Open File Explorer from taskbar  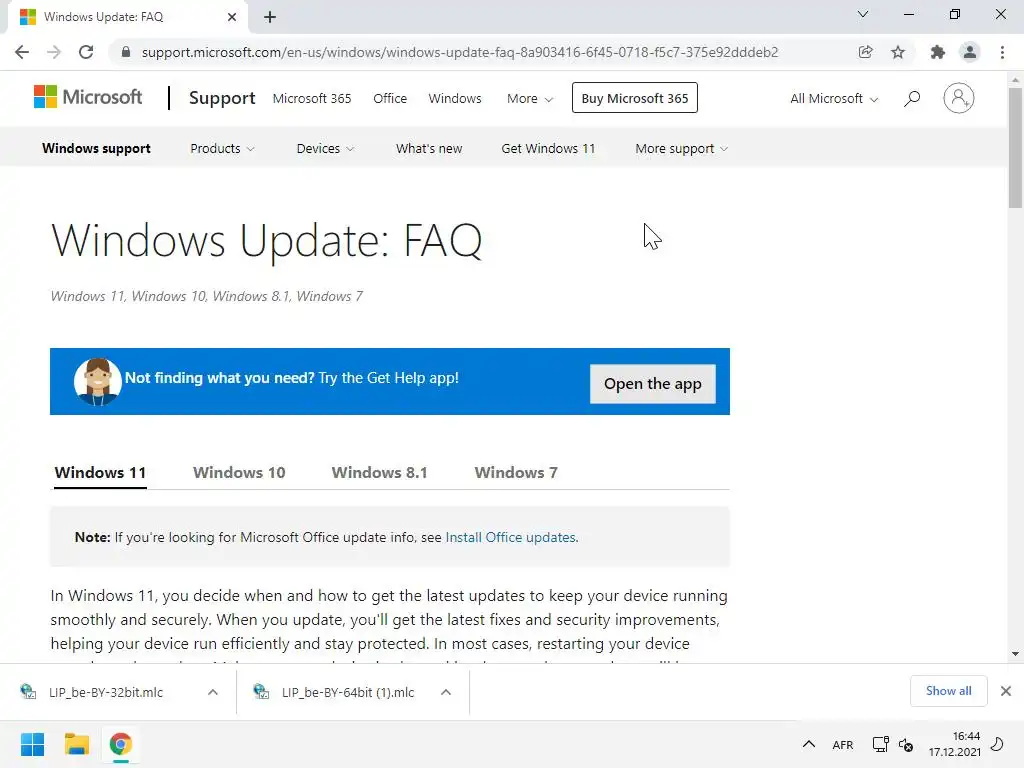[x=76, y=744]
